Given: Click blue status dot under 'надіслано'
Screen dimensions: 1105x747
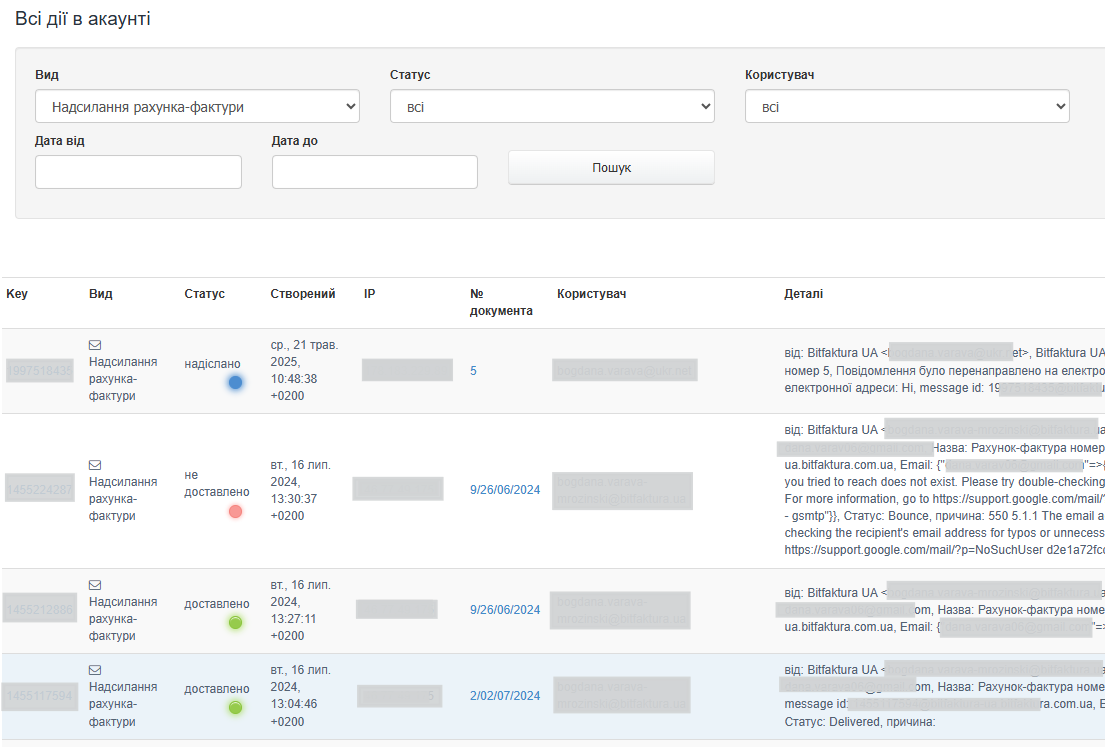Looking at the screenshot, I should pos(235,382).
